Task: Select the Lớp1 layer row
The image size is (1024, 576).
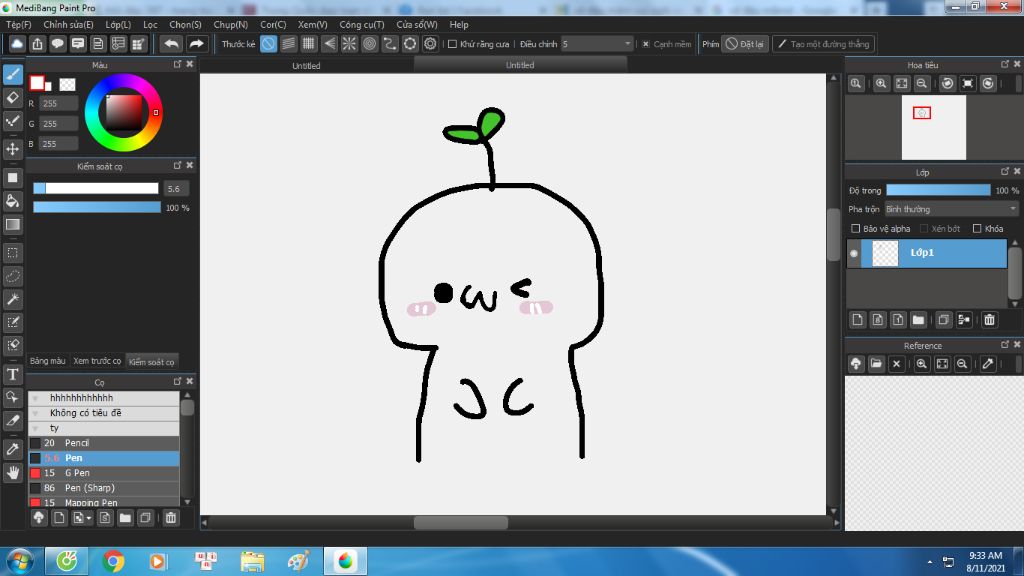Action: point(934,253)
